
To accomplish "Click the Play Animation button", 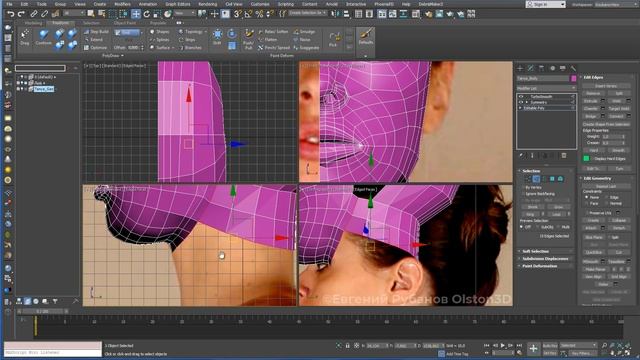I will point(503,345).
